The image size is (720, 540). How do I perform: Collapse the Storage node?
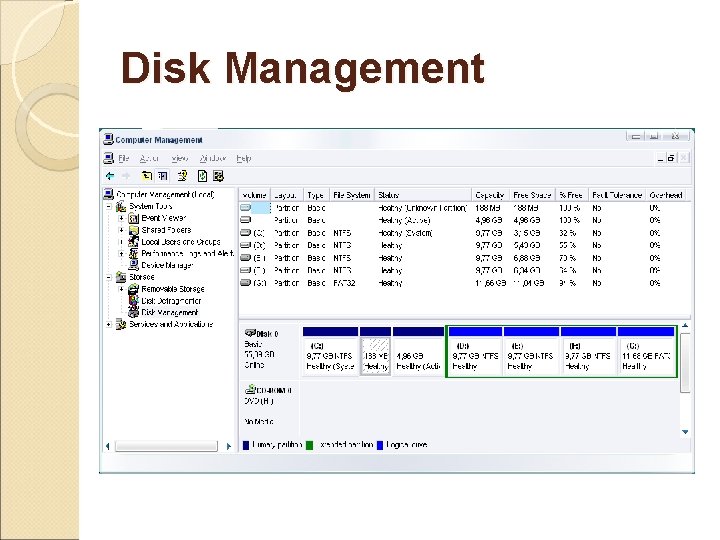109,277
